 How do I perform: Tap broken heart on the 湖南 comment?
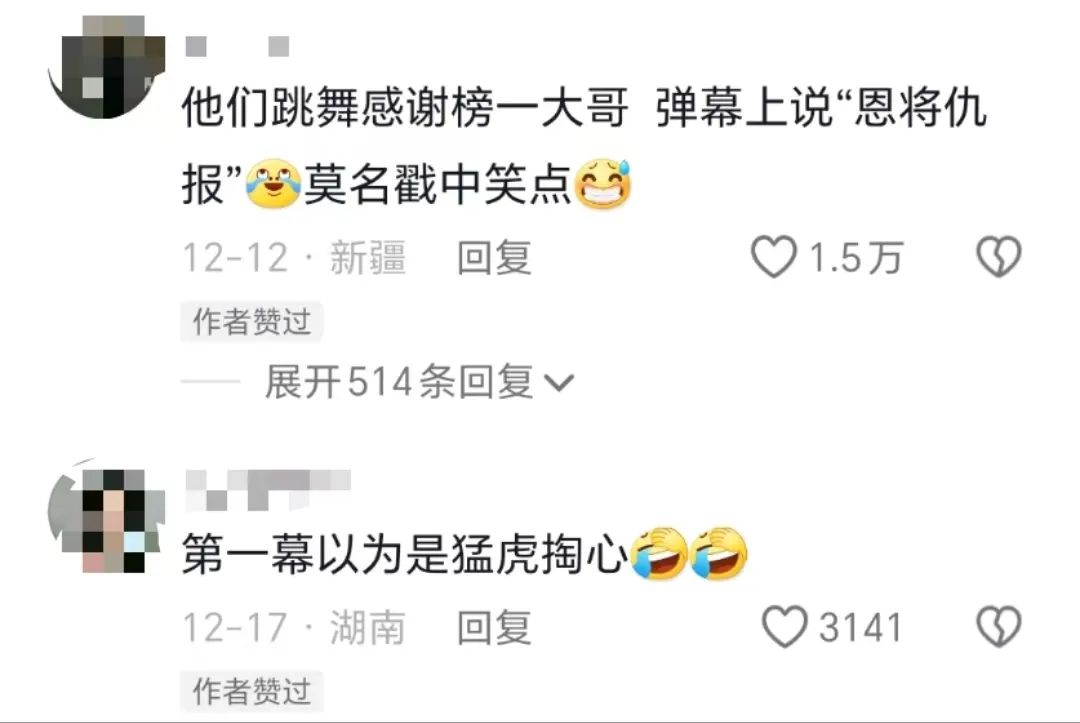point(999,627)
